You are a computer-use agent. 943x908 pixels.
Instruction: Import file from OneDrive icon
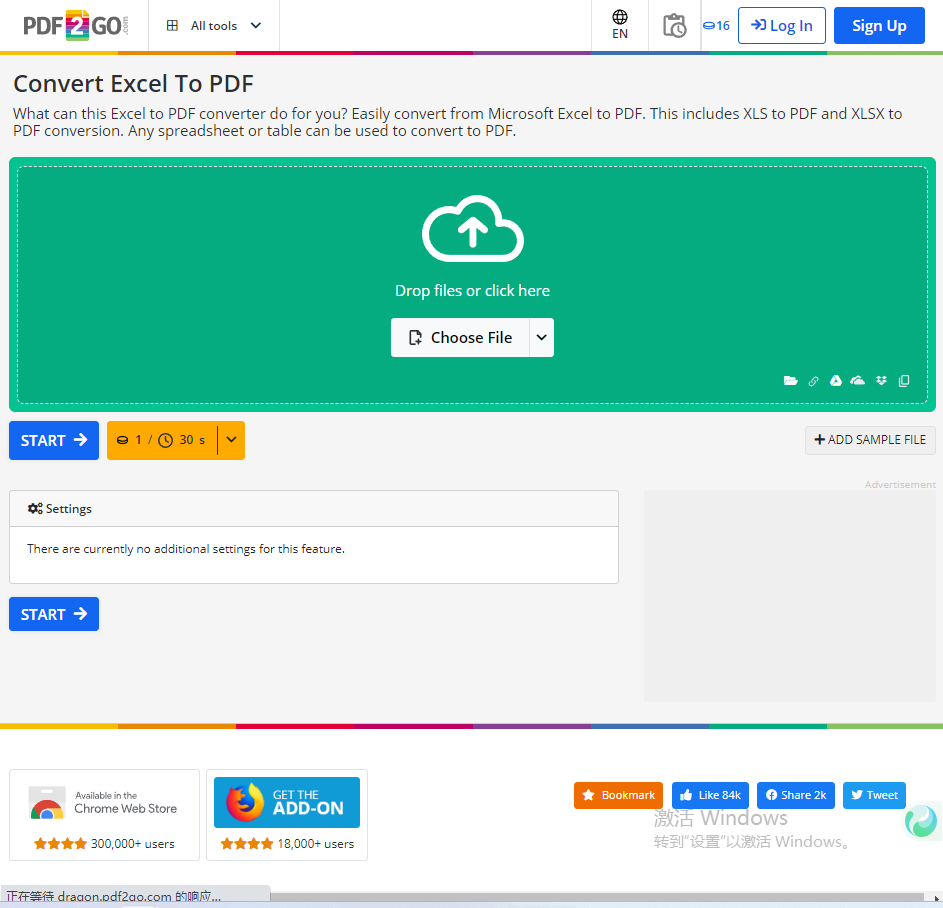pos(858,381)
